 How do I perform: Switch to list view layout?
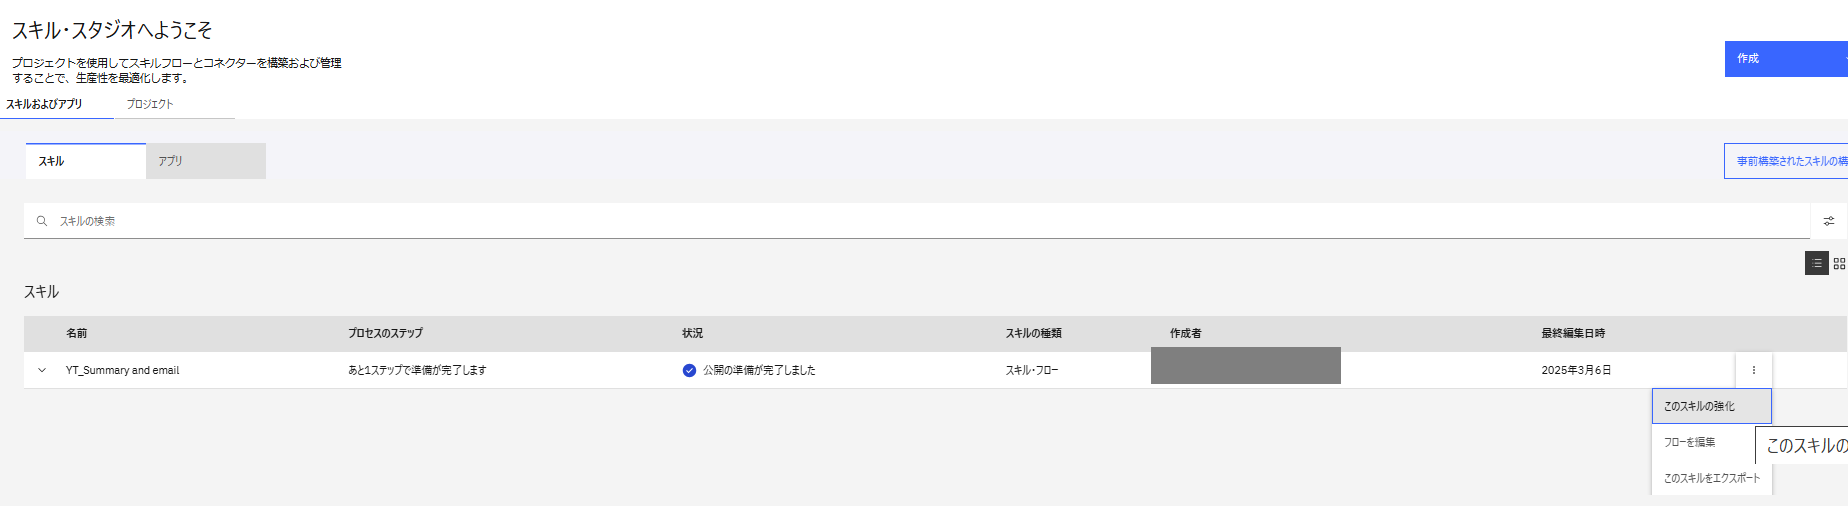[x=1816, y=263]
